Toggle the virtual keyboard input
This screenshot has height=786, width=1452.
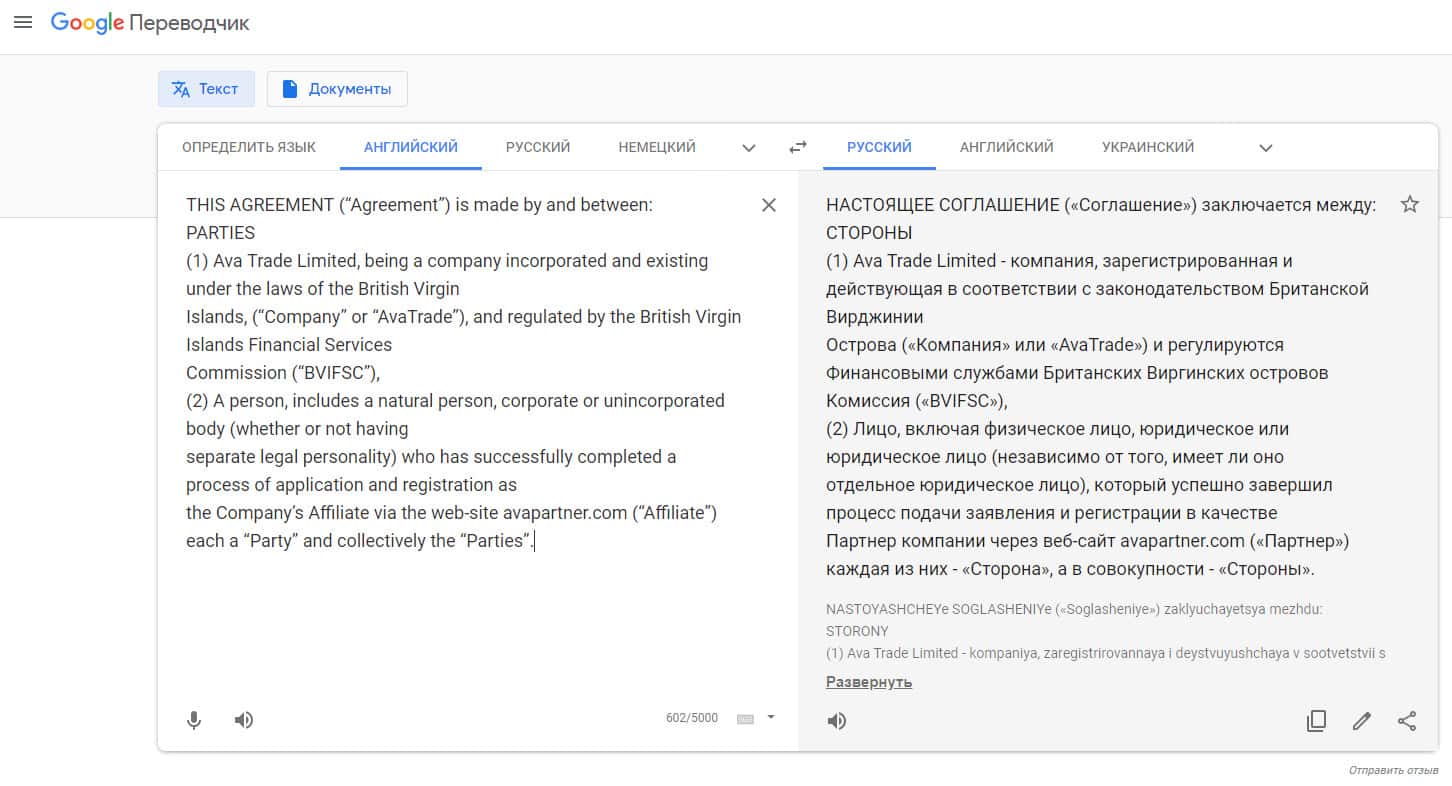[745, 719]
